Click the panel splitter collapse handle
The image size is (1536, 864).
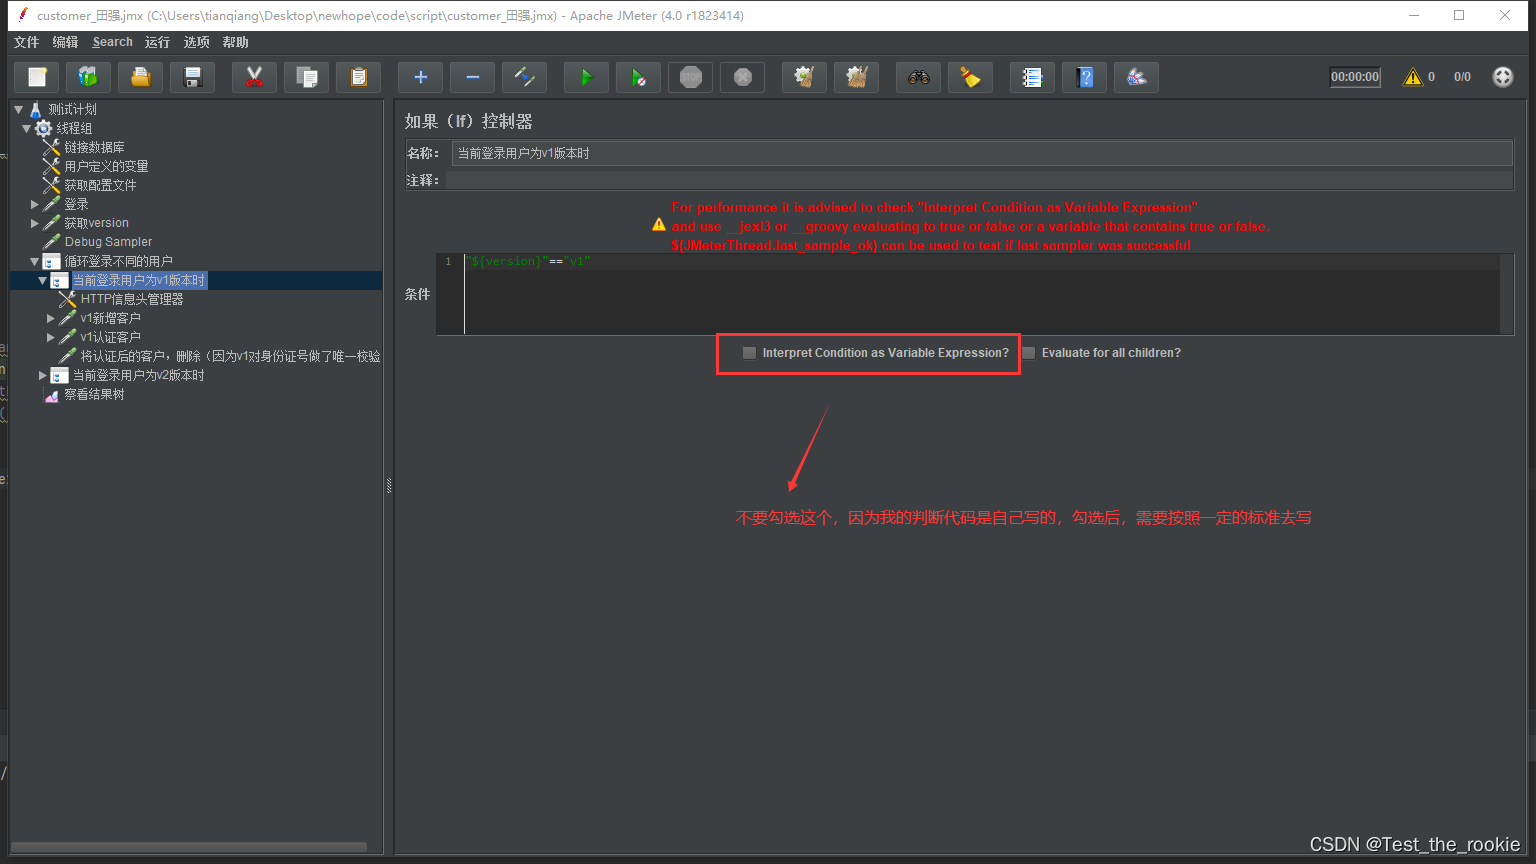coord(389,485)
